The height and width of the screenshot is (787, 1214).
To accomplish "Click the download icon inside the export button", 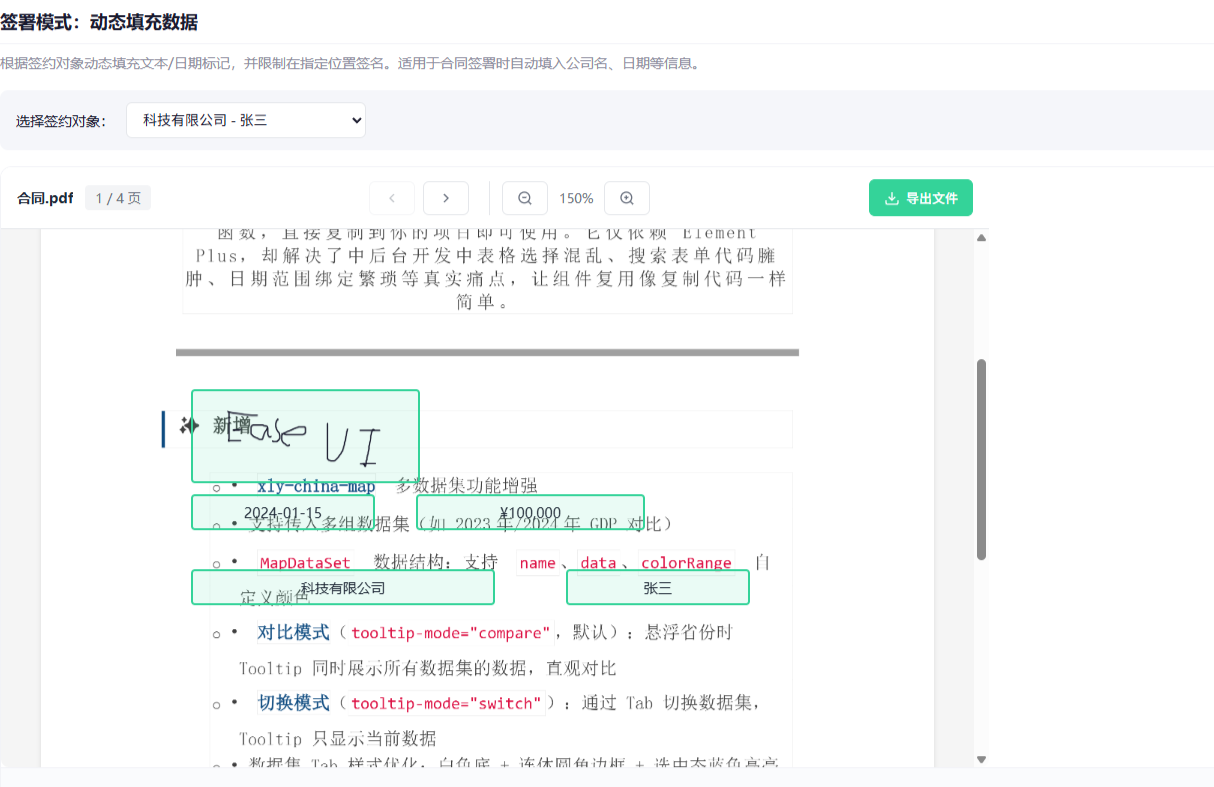I will (x=891, y=197).
